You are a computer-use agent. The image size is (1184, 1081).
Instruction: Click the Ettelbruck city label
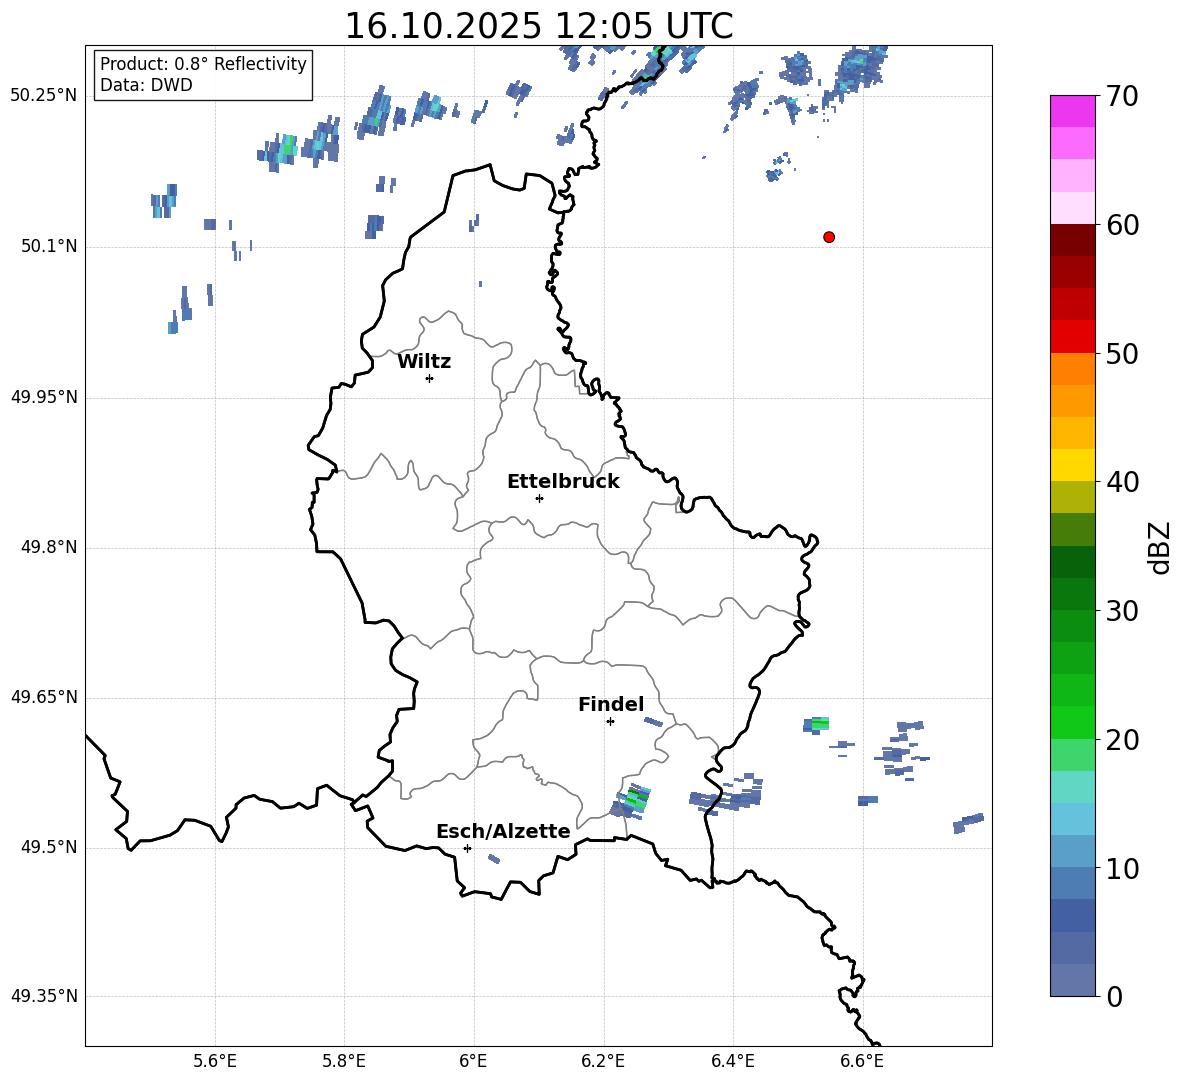click(563, 482)
